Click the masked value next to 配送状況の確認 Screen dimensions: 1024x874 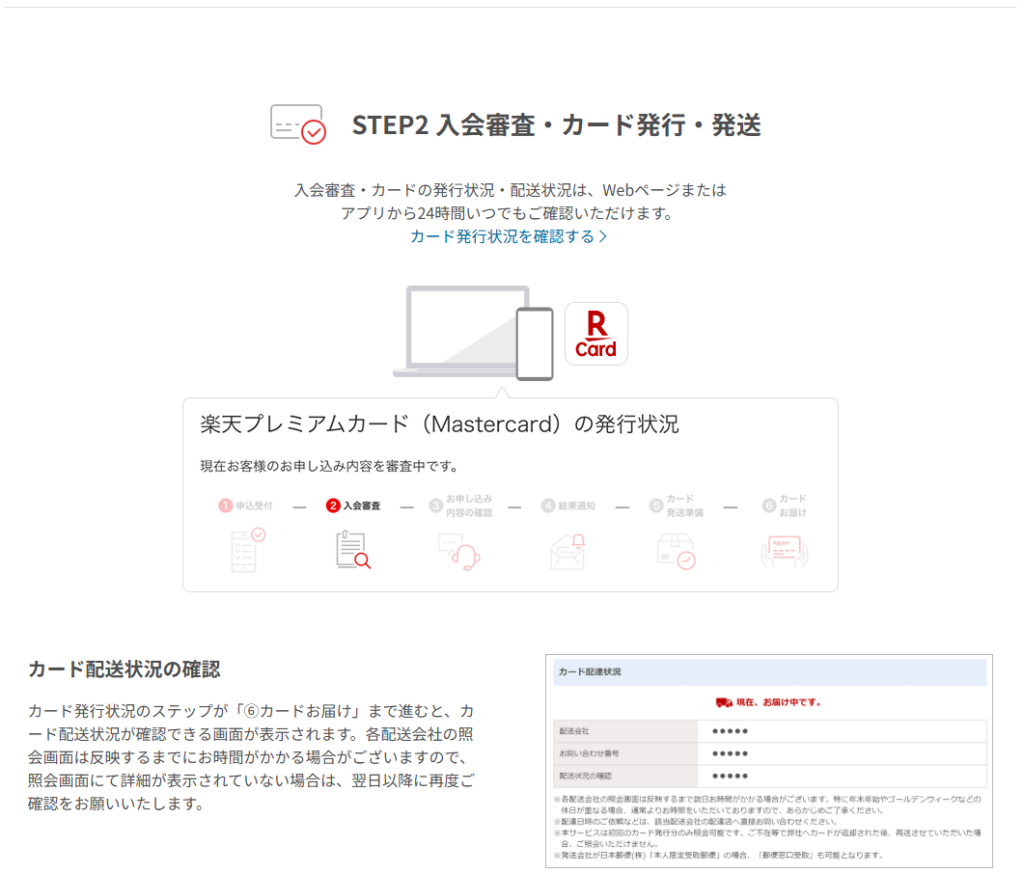pos(729,776)
